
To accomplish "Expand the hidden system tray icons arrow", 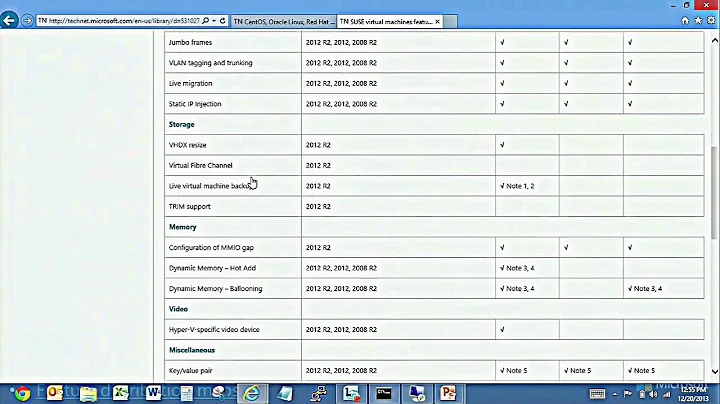I will coord(615,394).
